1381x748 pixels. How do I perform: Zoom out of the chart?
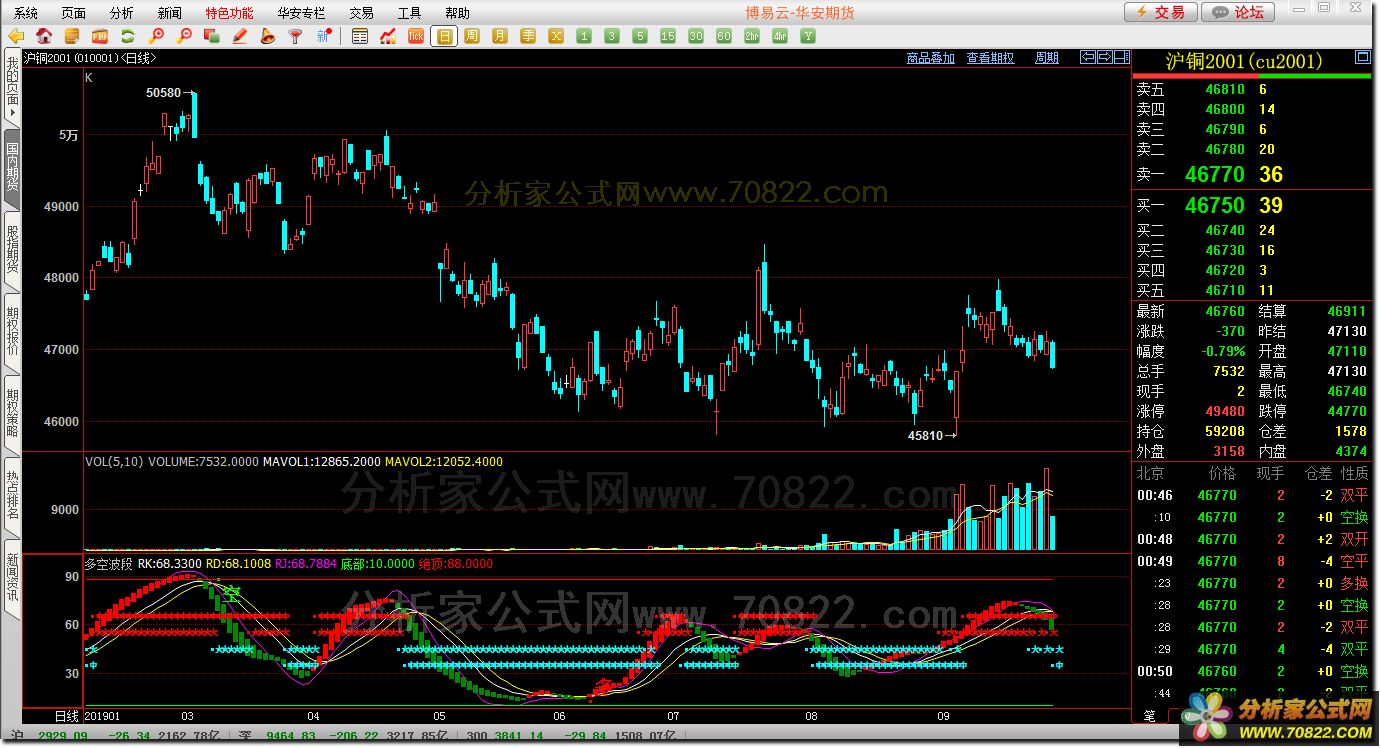pyautogui.click(x=184, y=36)
